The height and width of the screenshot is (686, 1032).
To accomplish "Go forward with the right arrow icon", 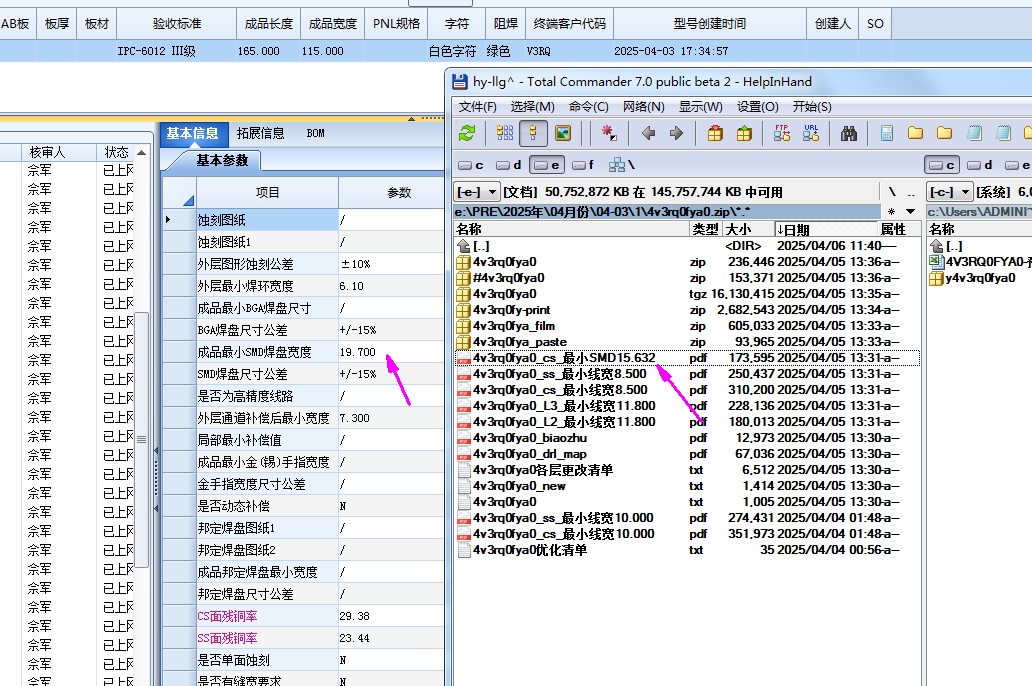I will [676, 134].
